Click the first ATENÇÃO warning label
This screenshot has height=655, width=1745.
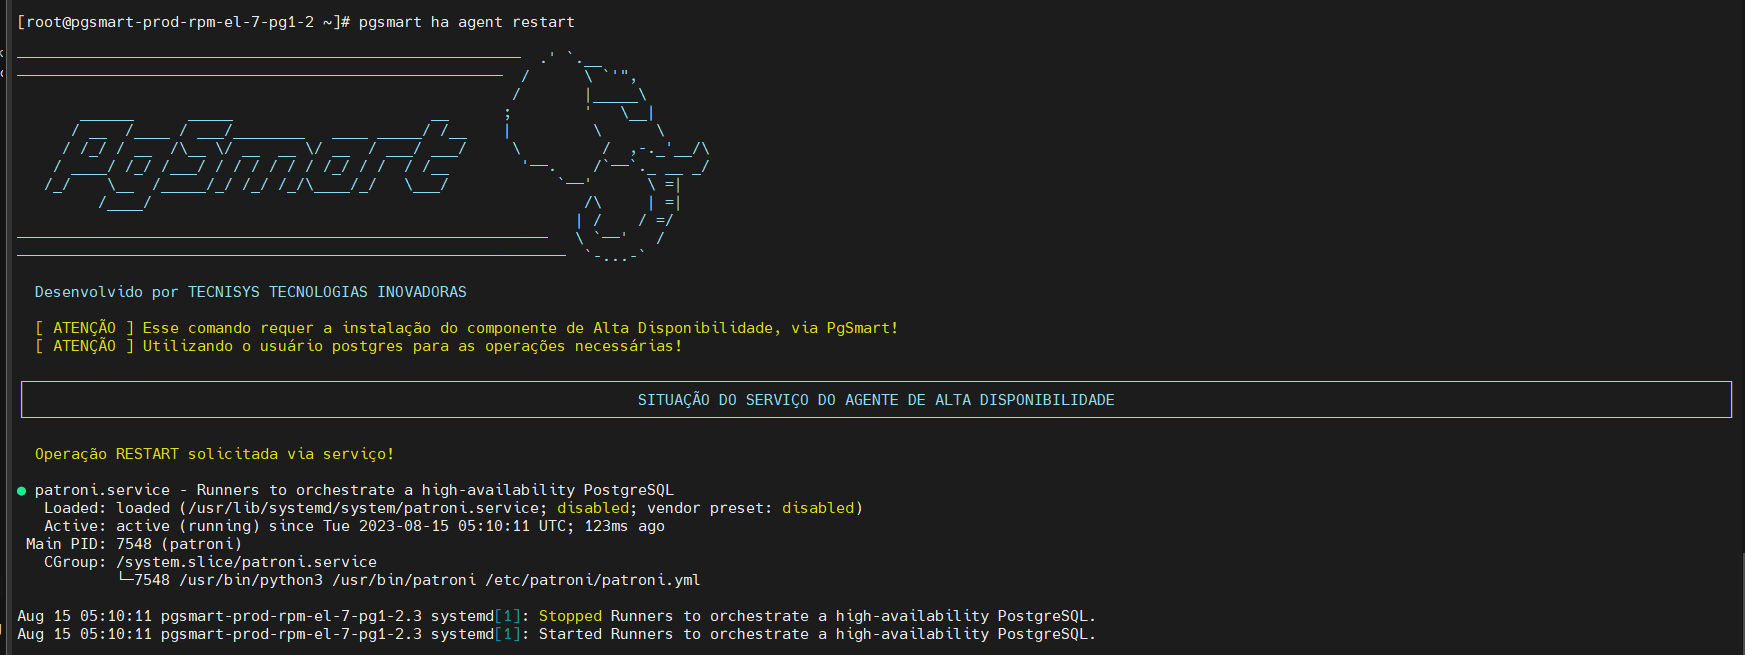(84, 328)
